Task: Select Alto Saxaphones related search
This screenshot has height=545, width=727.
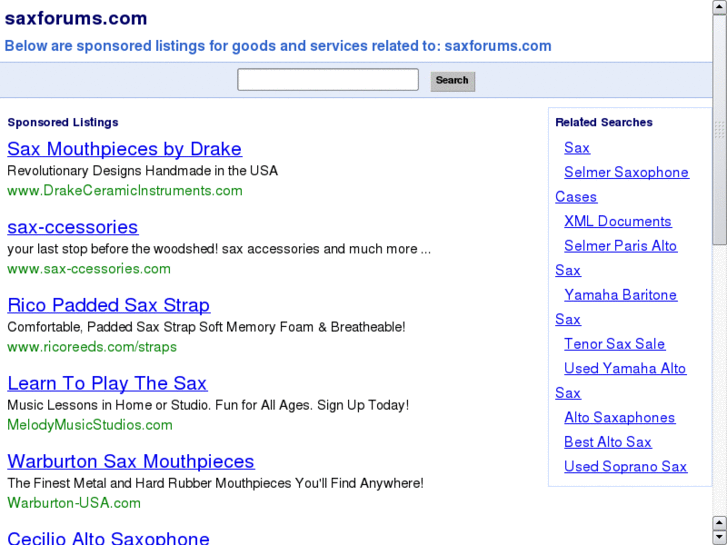Action: point(619,417)
